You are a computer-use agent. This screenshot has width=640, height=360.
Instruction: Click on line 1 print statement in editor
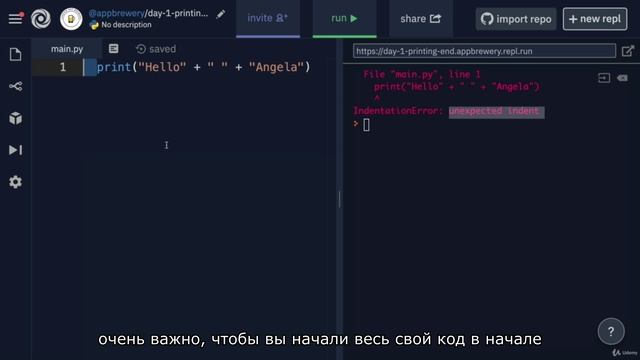pos(203,67)
